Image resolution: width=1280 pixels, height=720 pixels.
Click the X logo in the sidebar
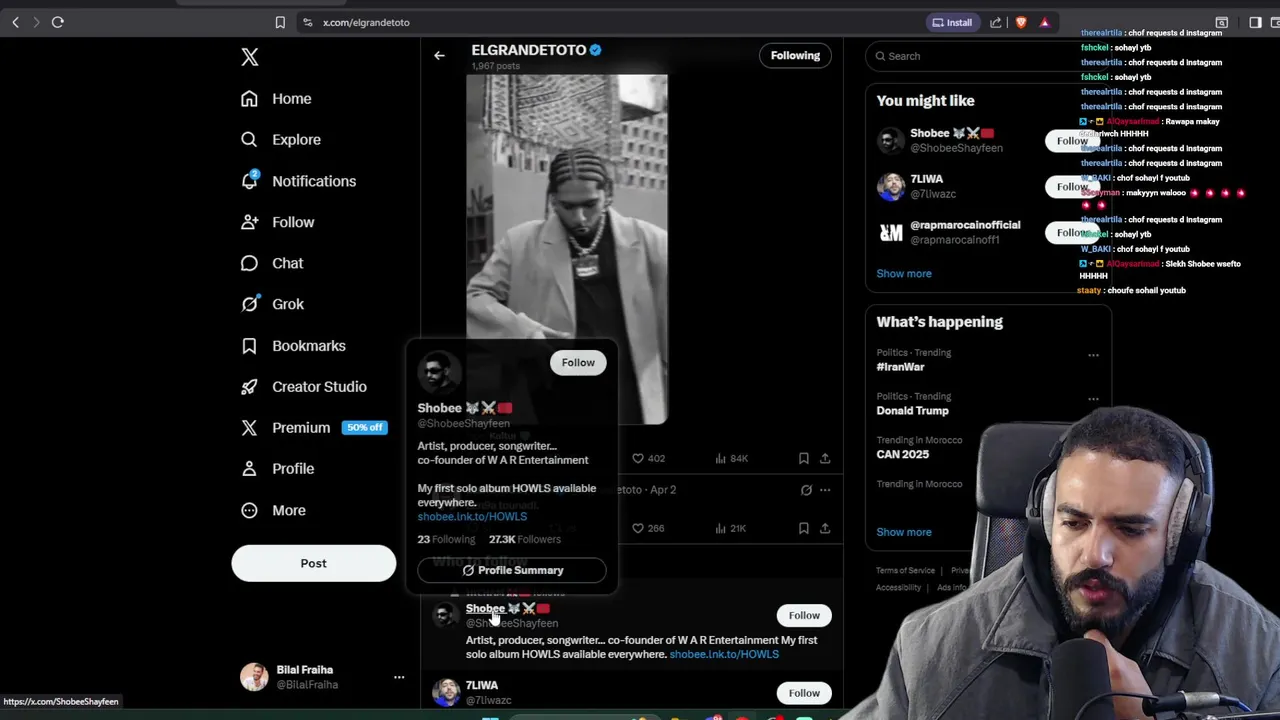[250, 57]
